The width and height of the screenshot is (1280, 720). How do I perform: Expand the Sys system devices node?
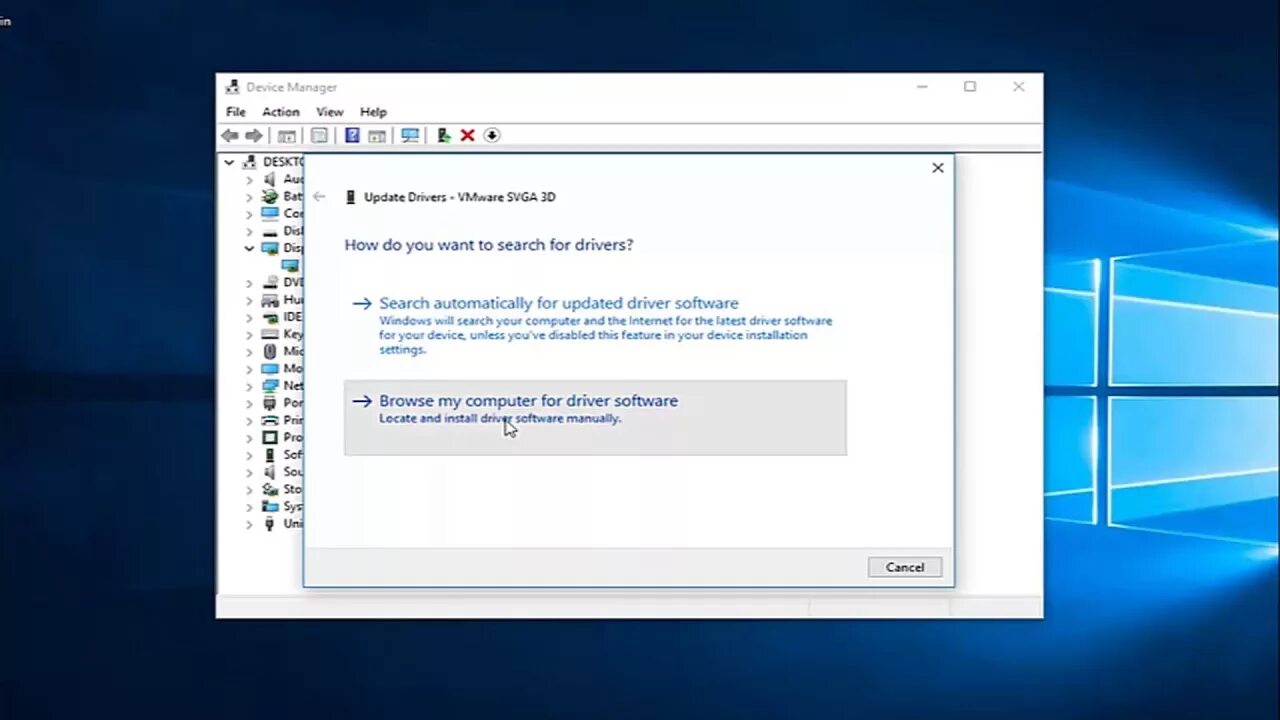(249, 506)
